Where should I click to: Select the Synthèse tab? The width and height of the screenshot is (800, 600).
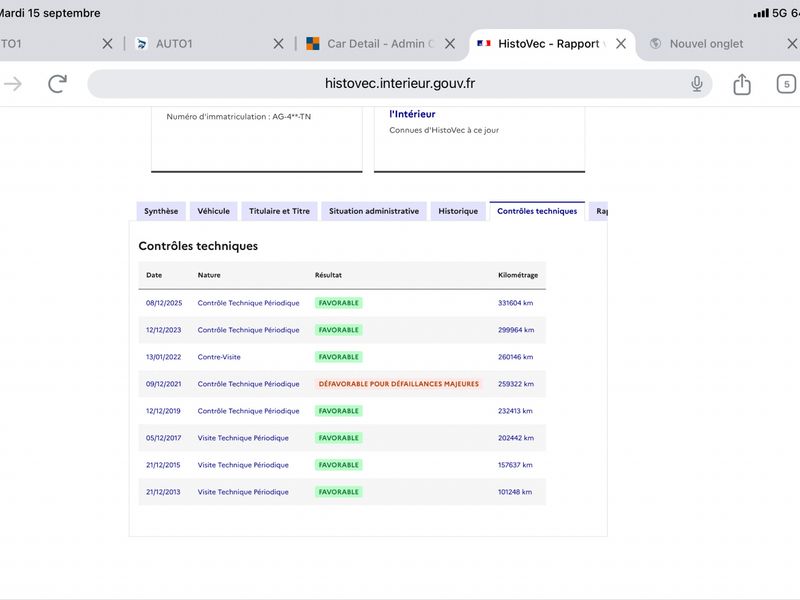(161, 211)
